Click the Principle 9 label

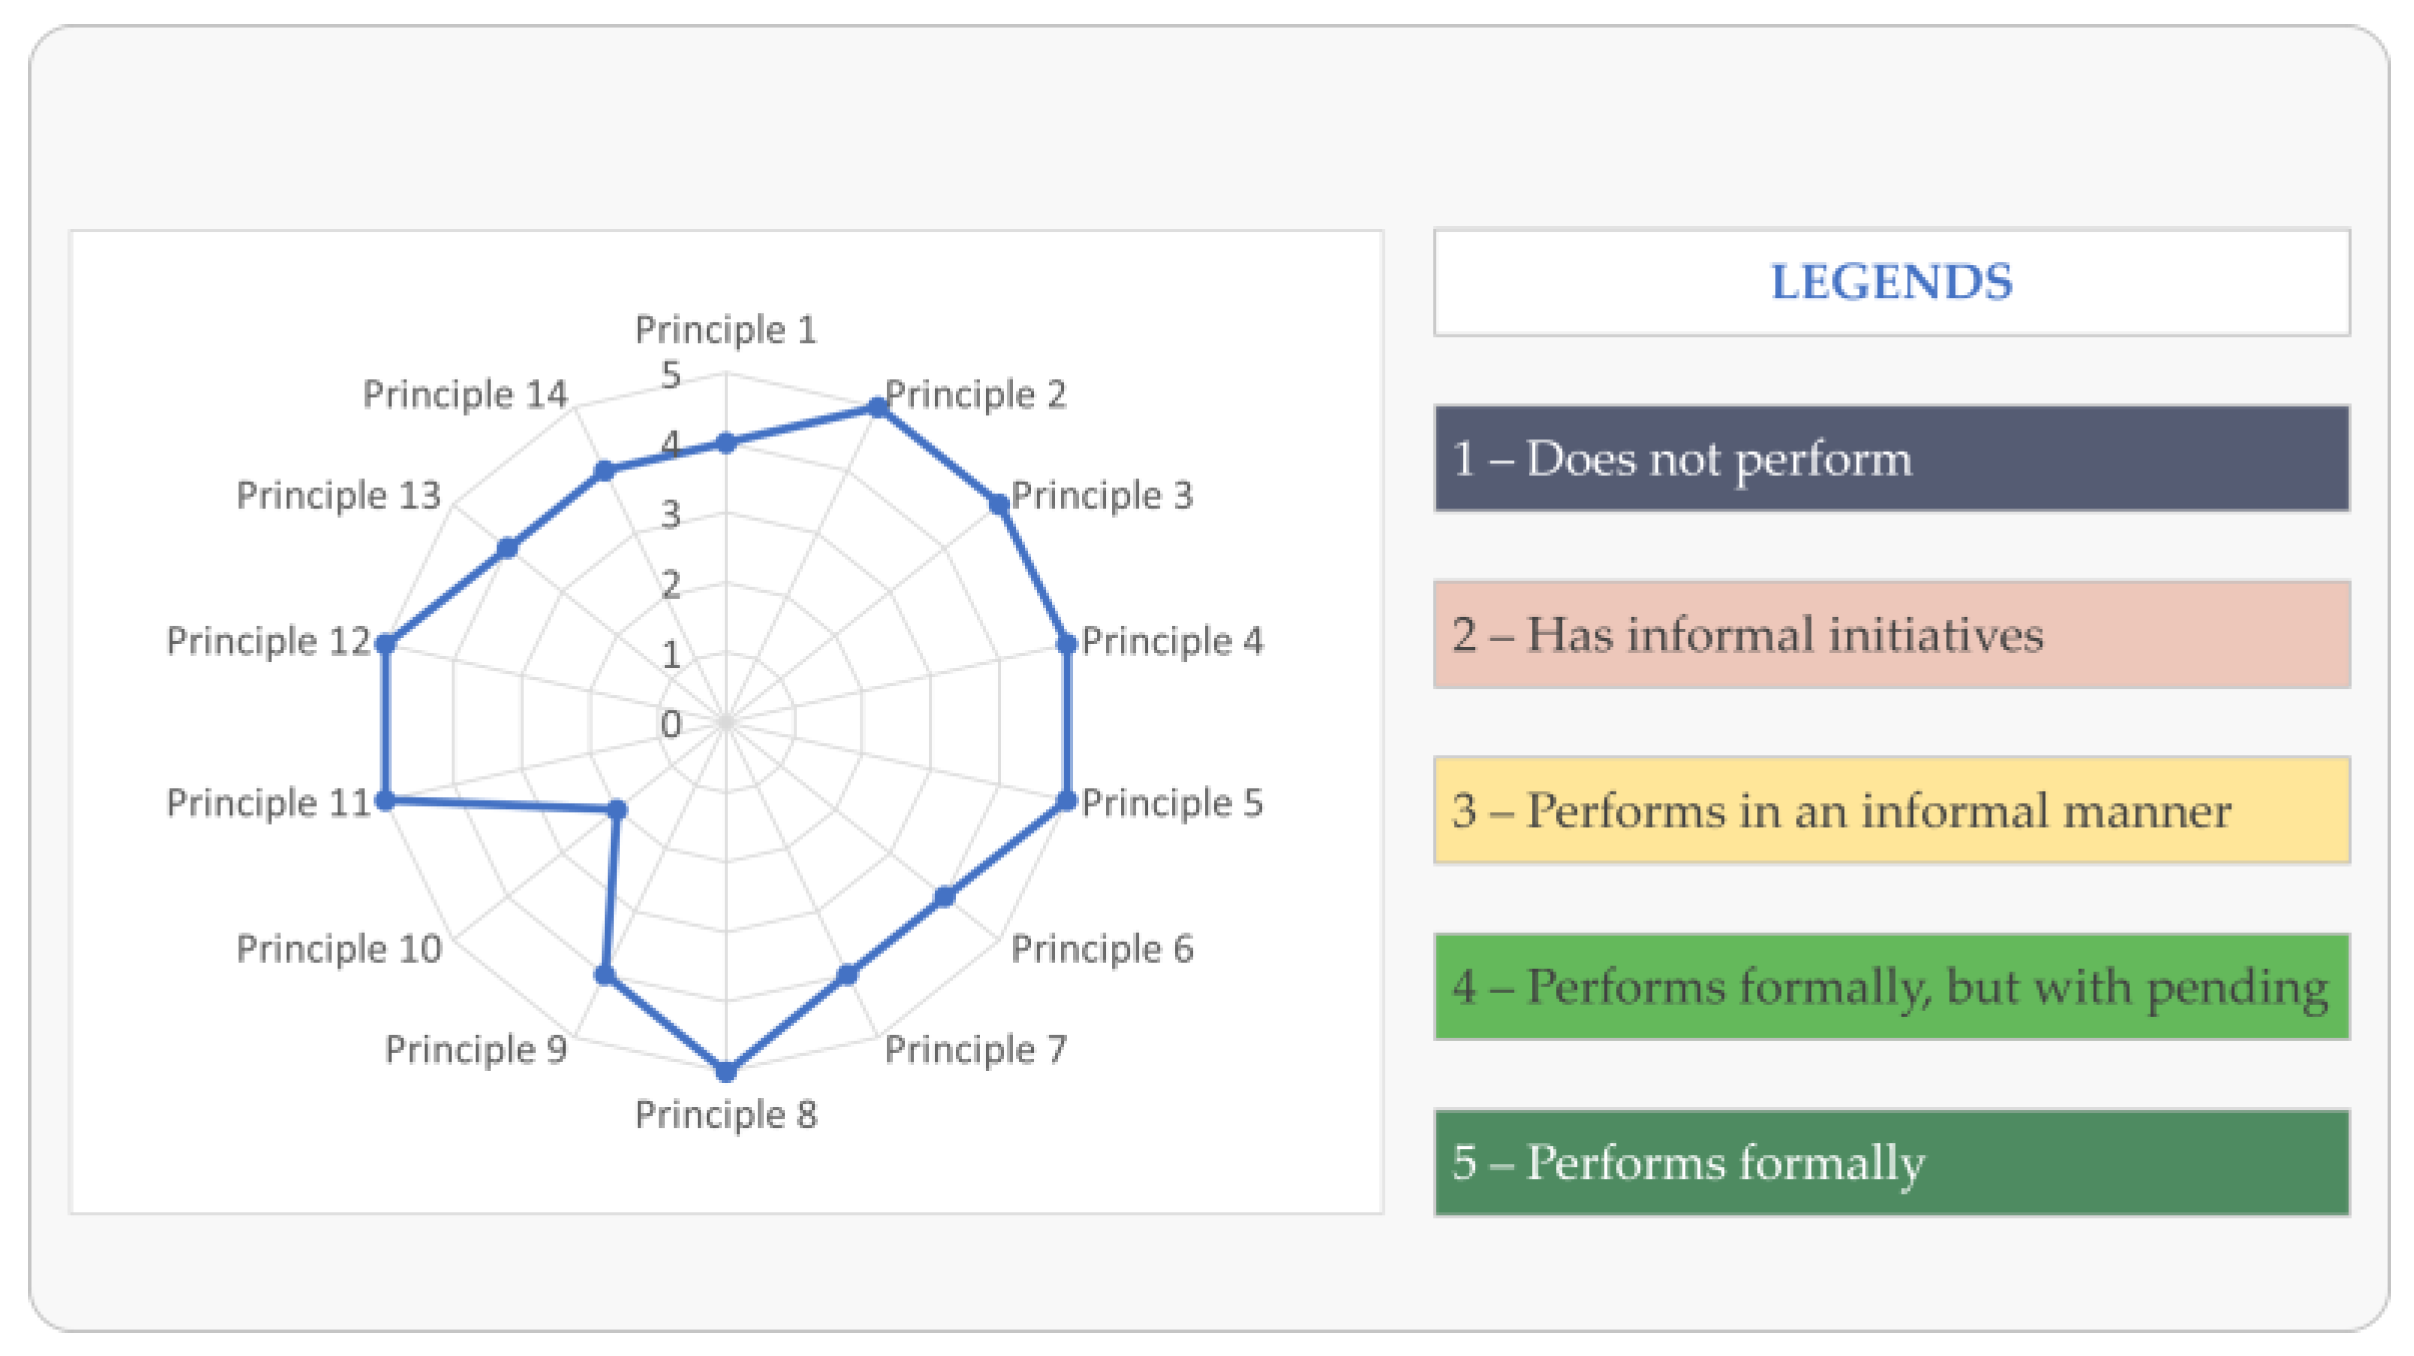[476, 1050]
